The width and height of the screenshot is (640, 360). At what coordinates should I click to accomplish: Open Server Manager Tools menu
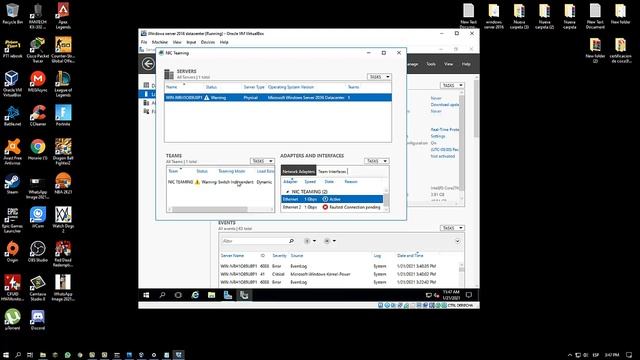point(431,64)
